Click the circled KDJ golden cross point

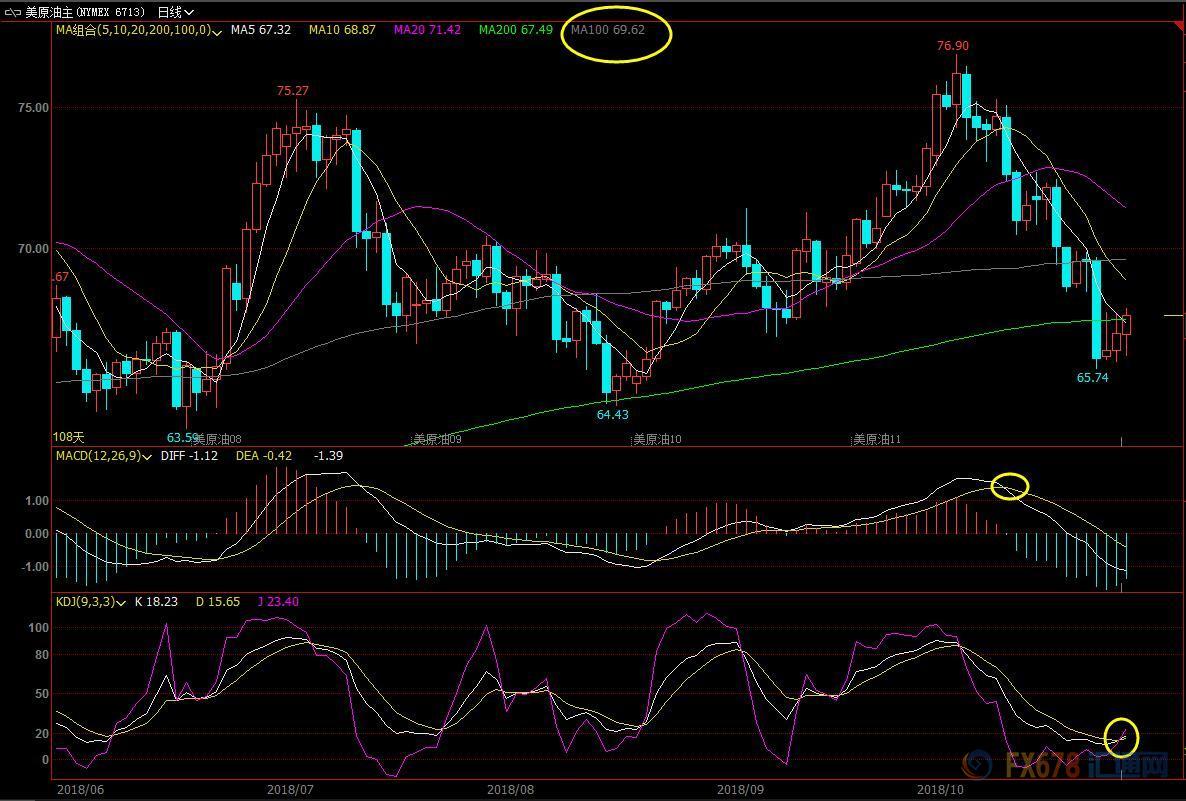(x=1121, y=735)
